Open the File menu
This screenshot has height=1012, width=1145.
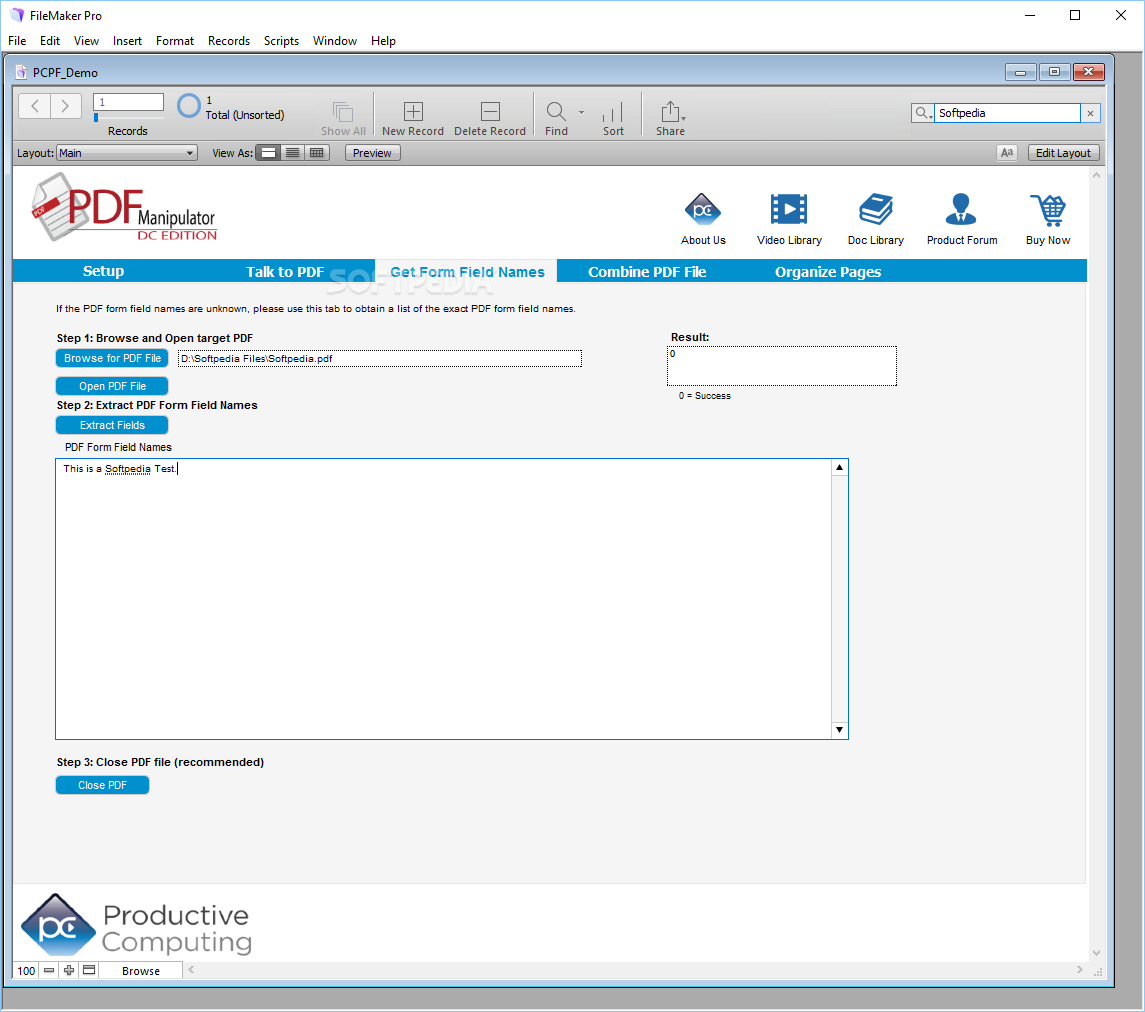[17, 41]
